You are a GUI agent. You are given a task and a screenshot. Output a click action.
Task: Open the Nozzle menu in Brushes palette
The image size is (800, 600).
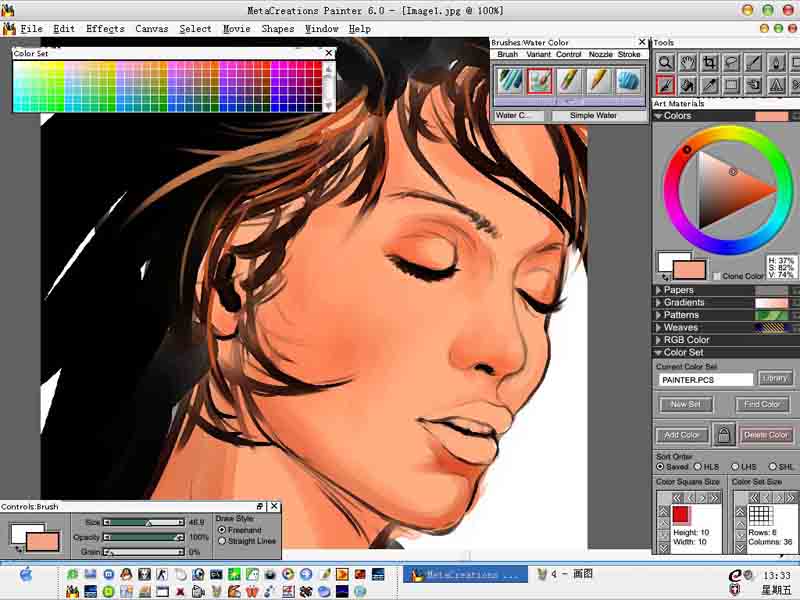click(x=601, y=54)
